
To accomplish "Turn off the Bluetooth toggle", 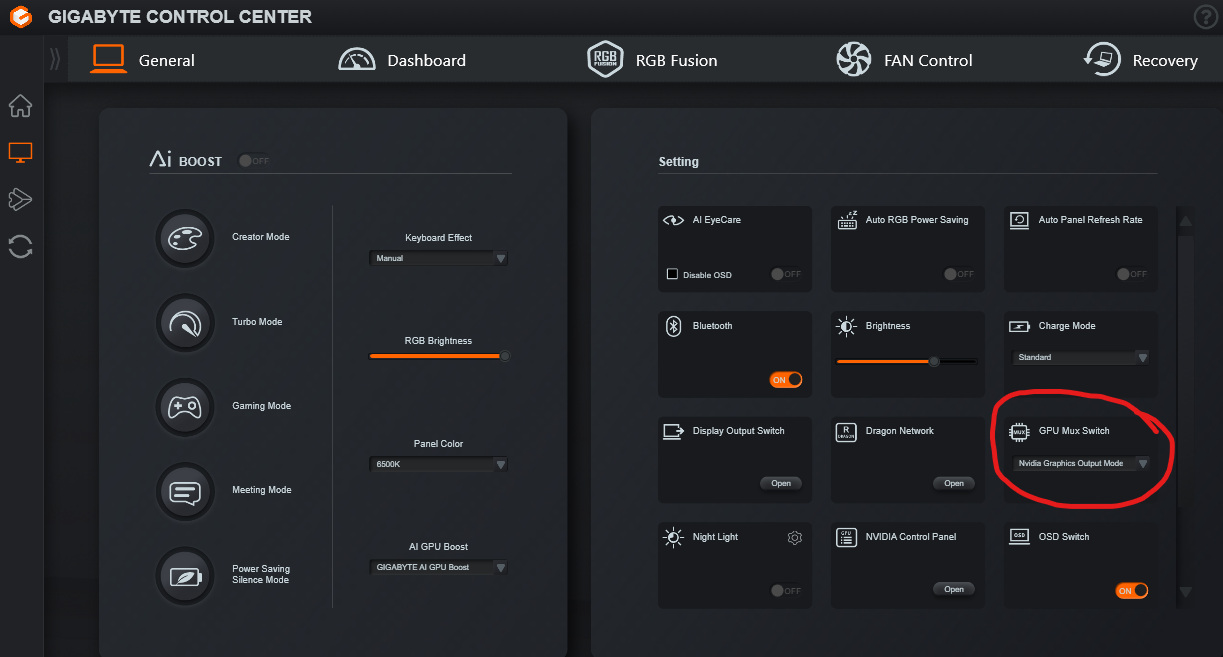I will point(786,380).
